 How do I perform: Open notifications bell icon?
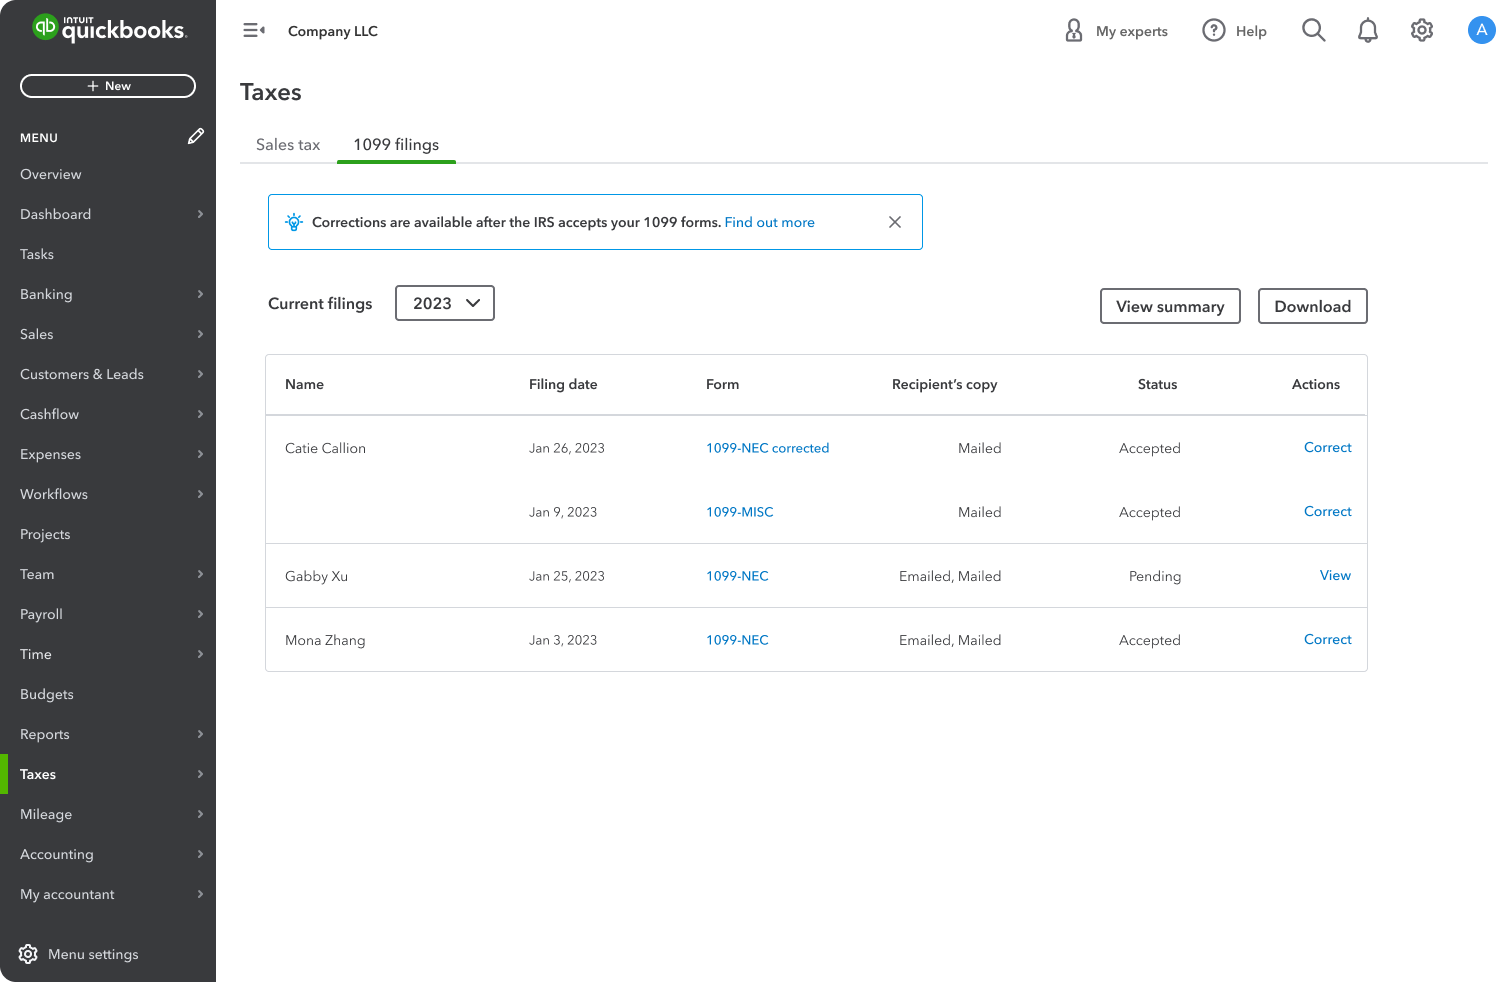[1368, 31]
